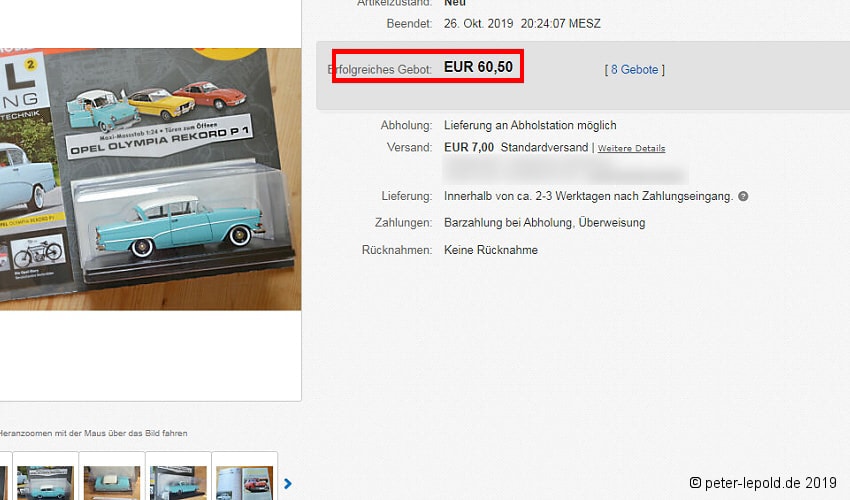Show next thumbnails with blue right arrow
Image resolution: width=850 pixels, height=500 pixels.
(x=288, y=483)
